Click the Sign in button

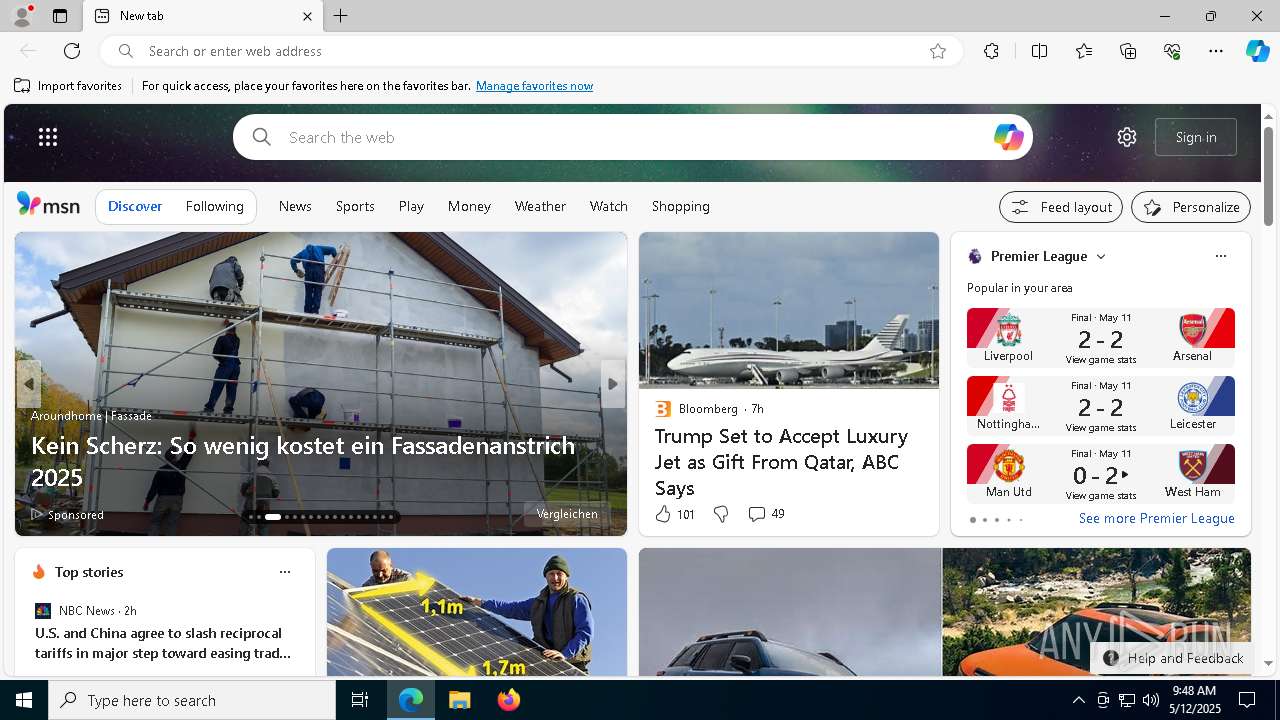pyautogui.click(x=1196, y=137)
